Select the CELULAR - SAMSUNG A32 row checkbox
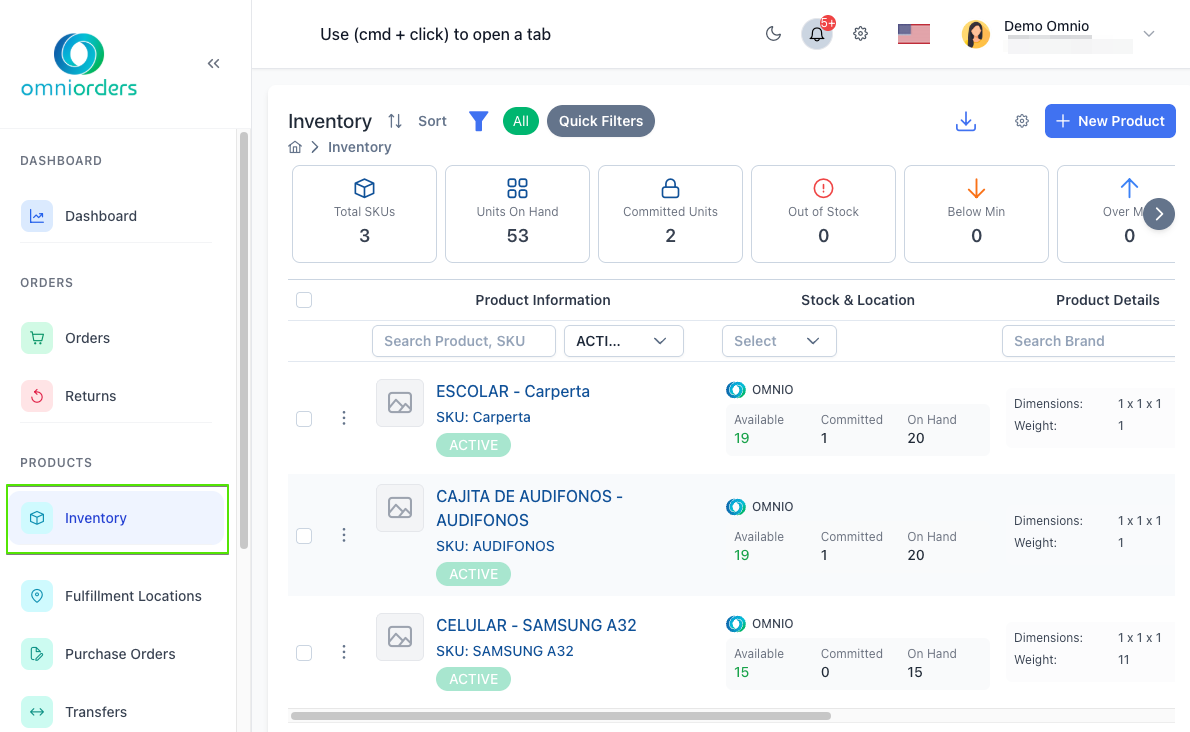The image size is (1190, 732). (x=304, y=652)
